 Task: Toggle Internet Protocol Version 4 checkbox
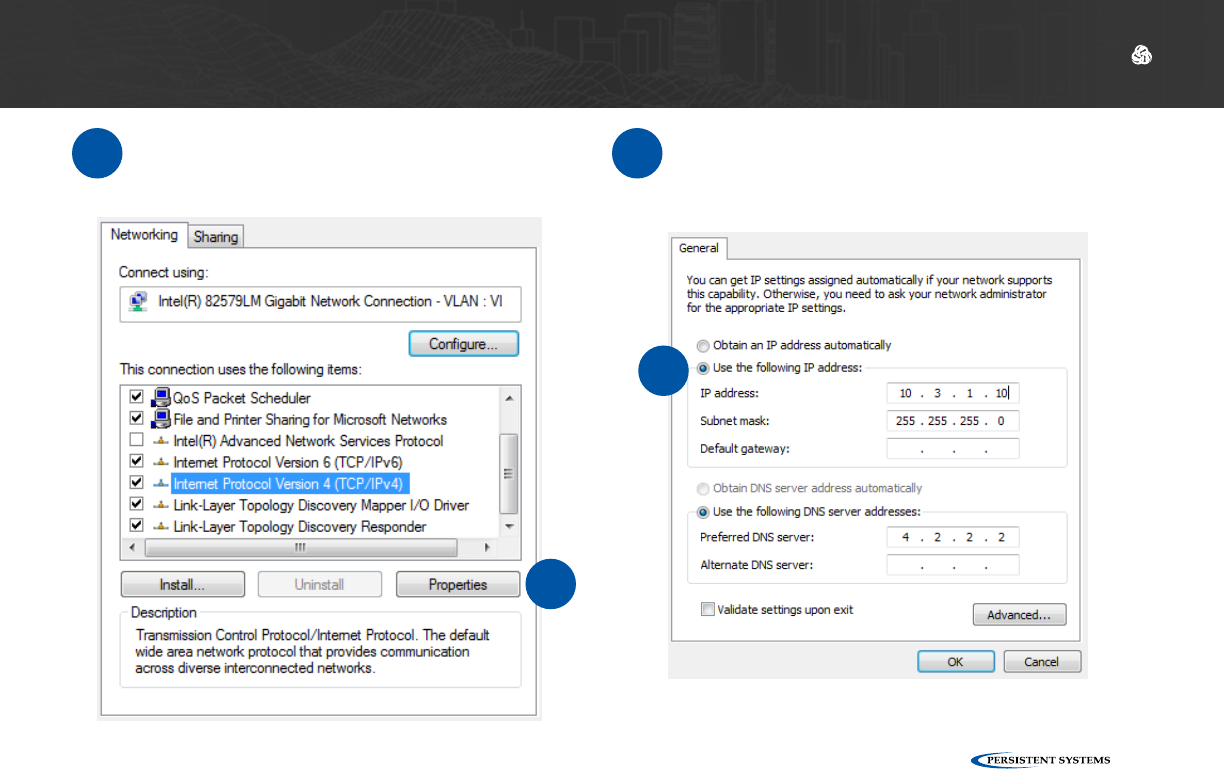point(137,483)
